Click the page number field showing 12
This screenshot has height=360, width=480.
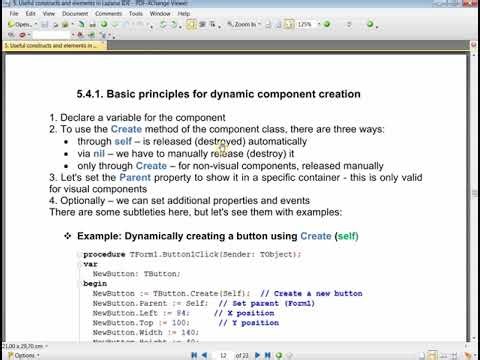point(223,356)
